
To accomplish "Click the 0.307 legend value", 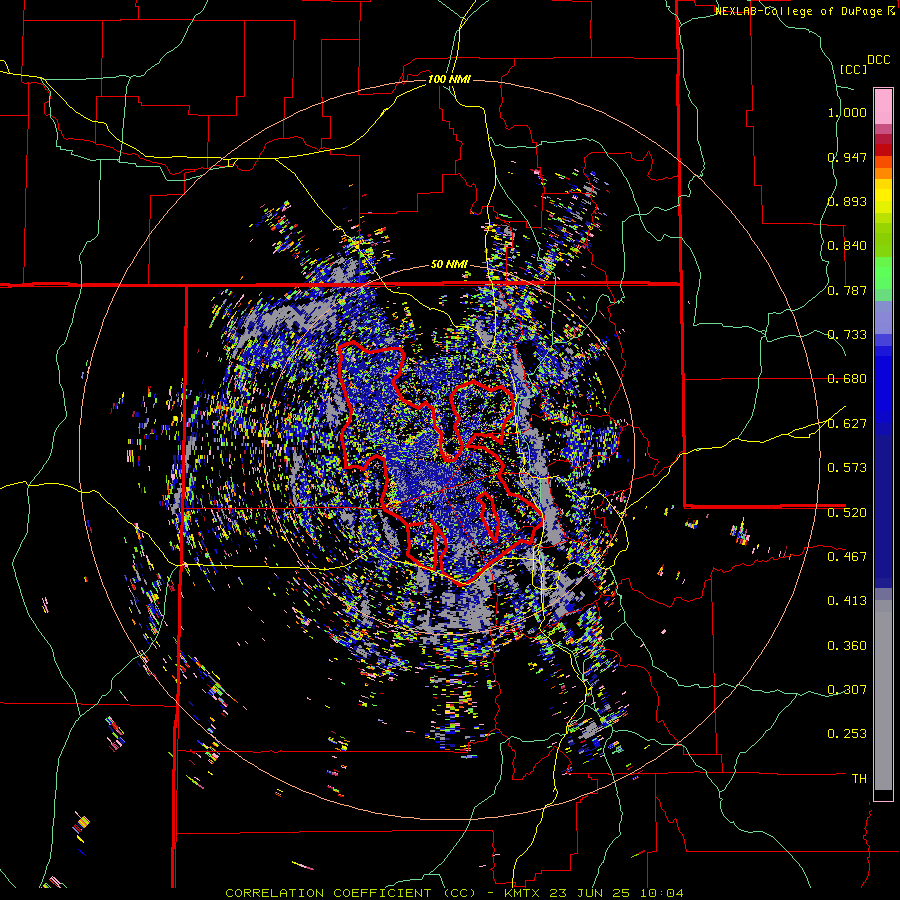I will (847, 690).
